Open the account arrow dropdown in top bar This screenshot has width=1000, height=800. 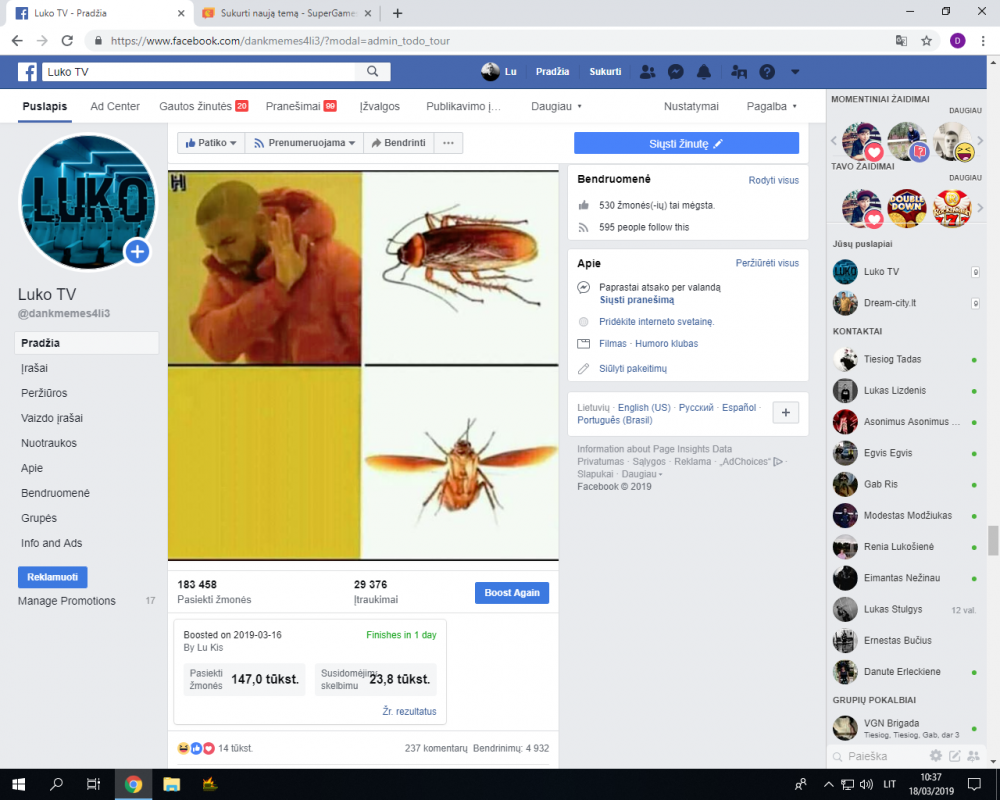coord(795,72)
